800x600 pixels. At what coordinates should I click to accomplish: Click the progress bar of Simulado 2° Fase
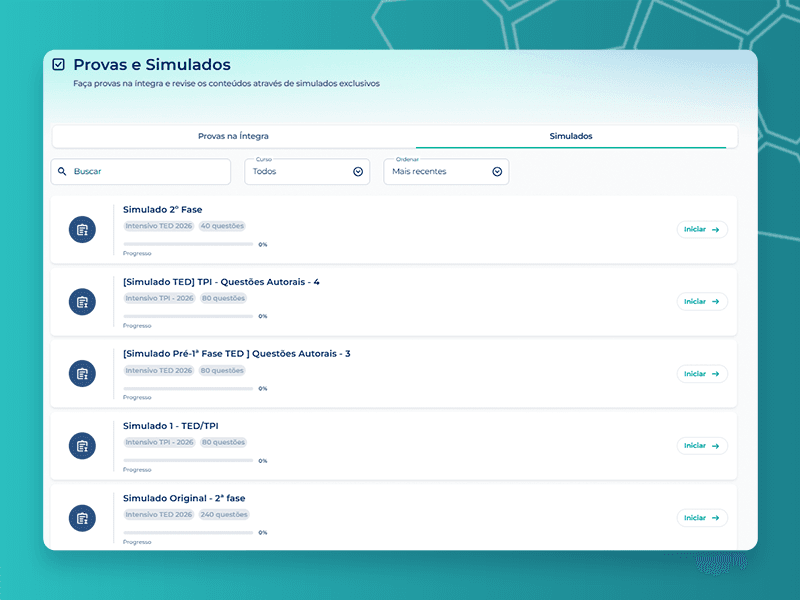click(188, 244)
